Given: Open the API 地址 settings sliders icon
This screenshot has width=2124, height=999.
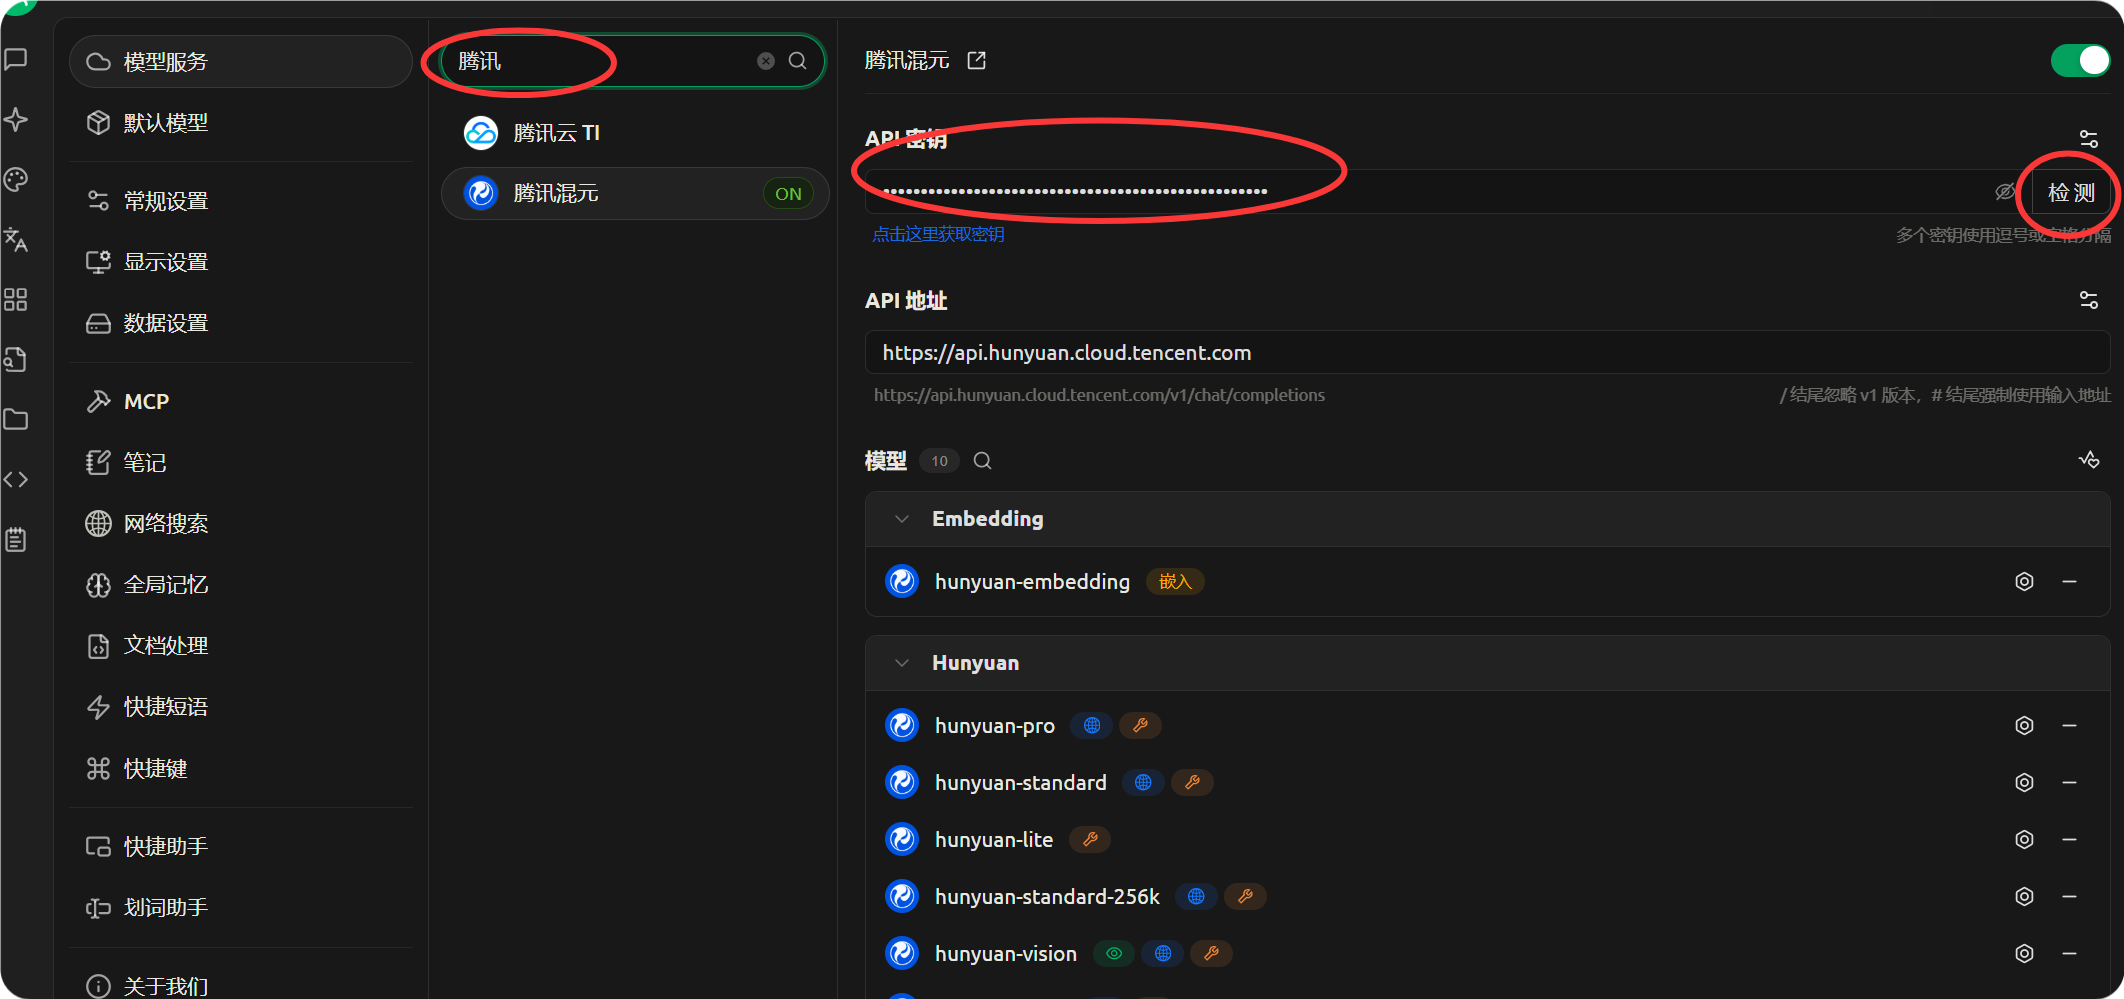Looking at the screenshot, I should (2089, 300).
